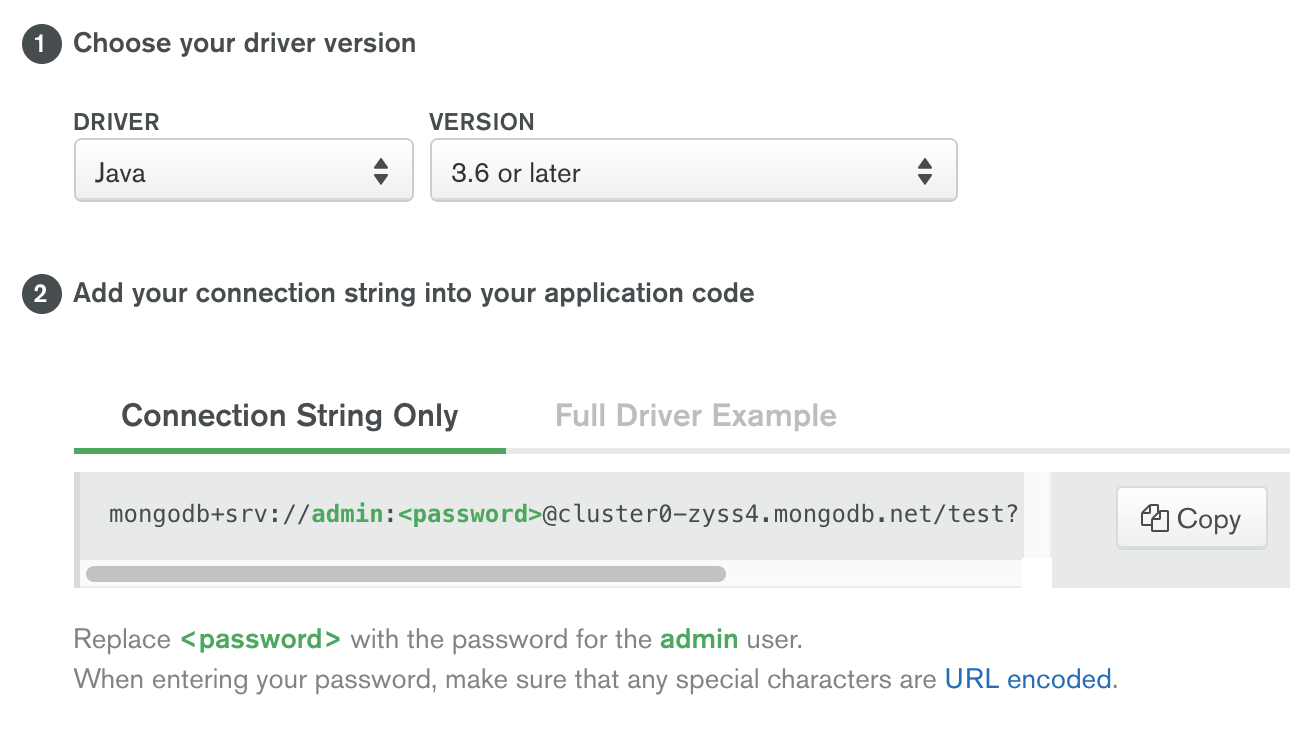1314x736 pixels.
Task: Follow the "URL encoded" link
Action: click(1029, 680)
